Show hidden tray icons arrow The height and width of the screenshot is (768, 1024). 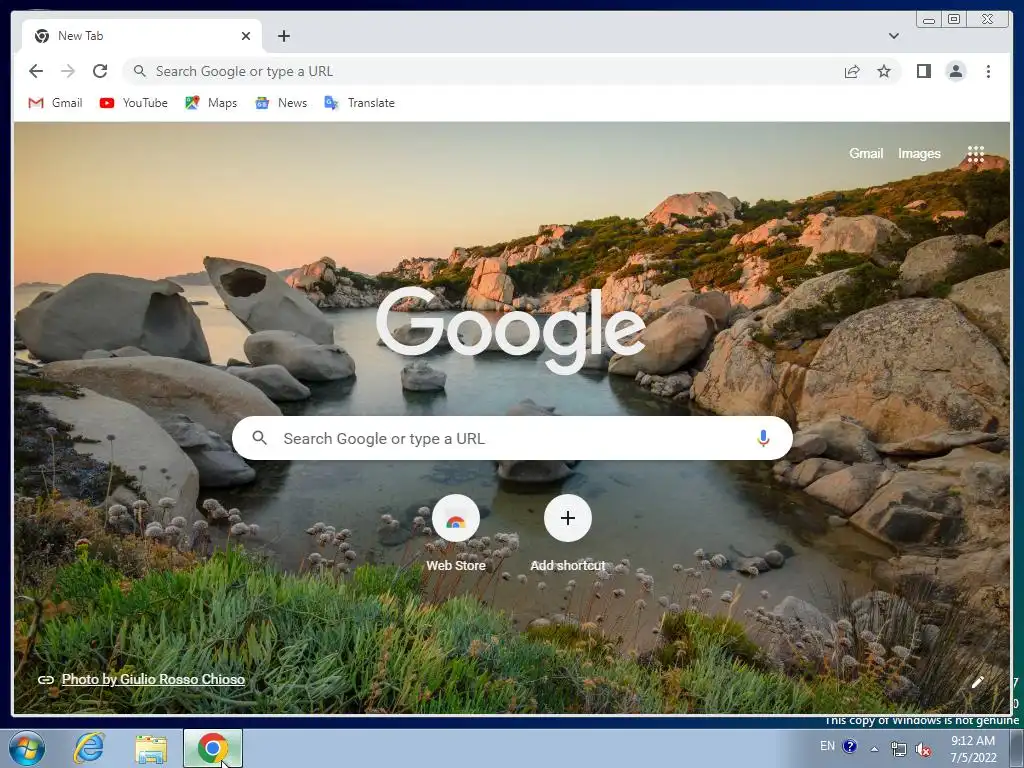coord(874,749)
